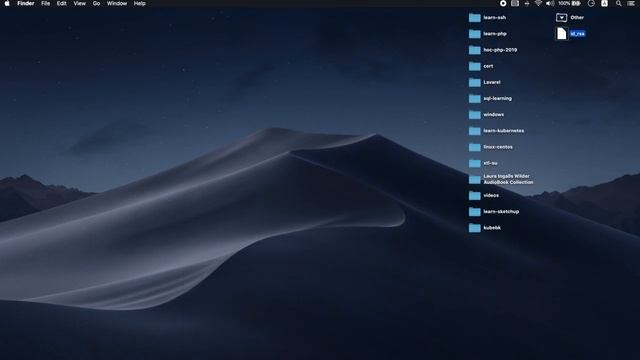640x360 pixels.
Task: Select the learn-php folder
Action: coord(475,34)
